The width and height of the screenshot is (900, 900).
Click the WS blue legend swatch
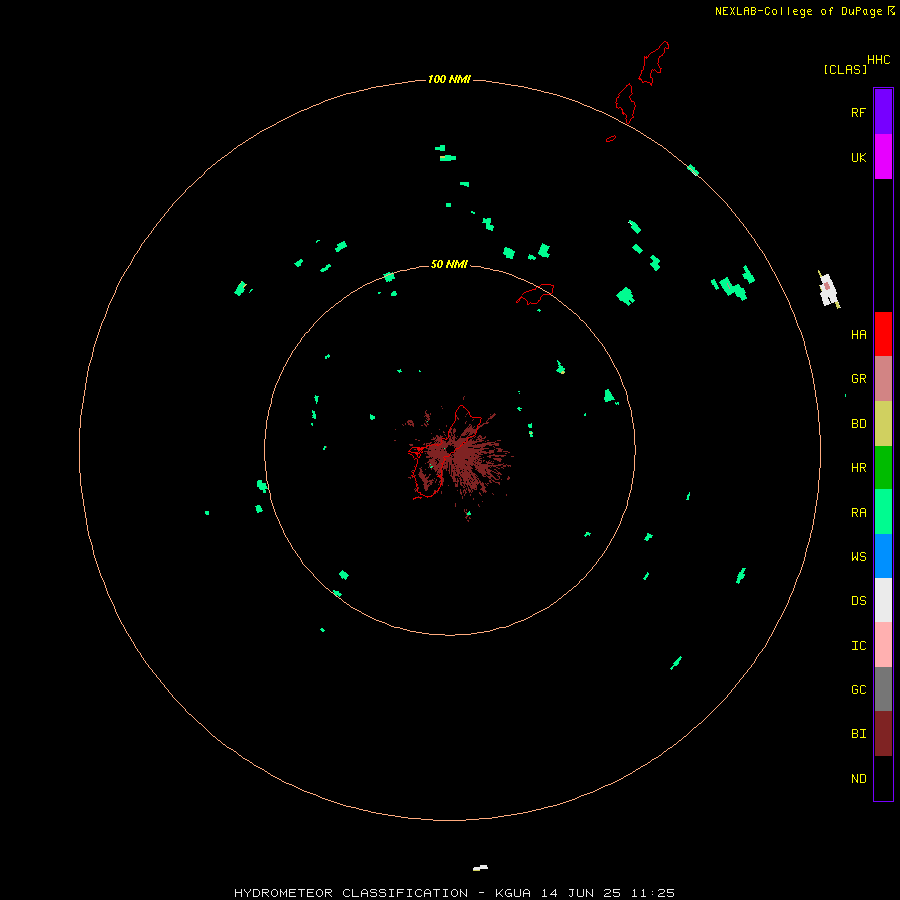point(883,556)
